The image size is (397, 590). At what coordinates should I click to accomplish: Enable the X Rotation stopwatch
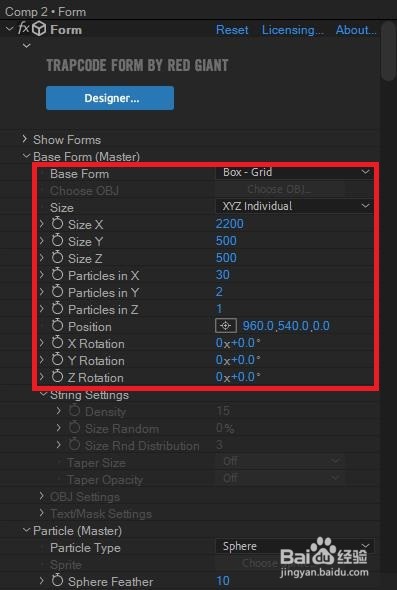pos(57,343)
